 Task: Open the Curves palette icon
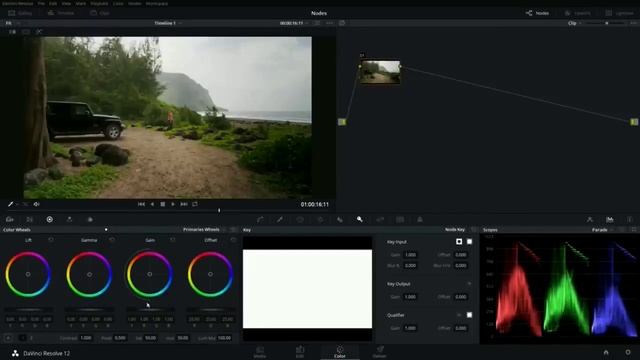[260, 220]
